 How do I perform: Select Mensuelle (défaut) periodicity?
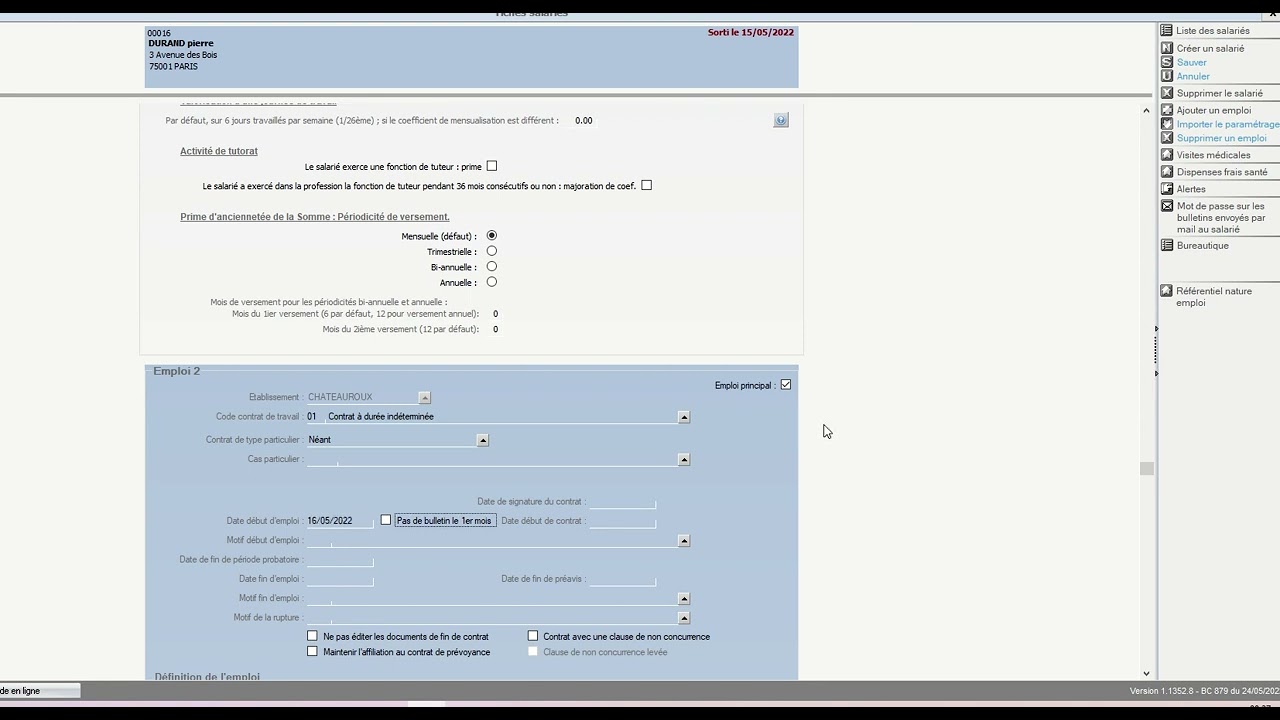click(x=491, y=236)
